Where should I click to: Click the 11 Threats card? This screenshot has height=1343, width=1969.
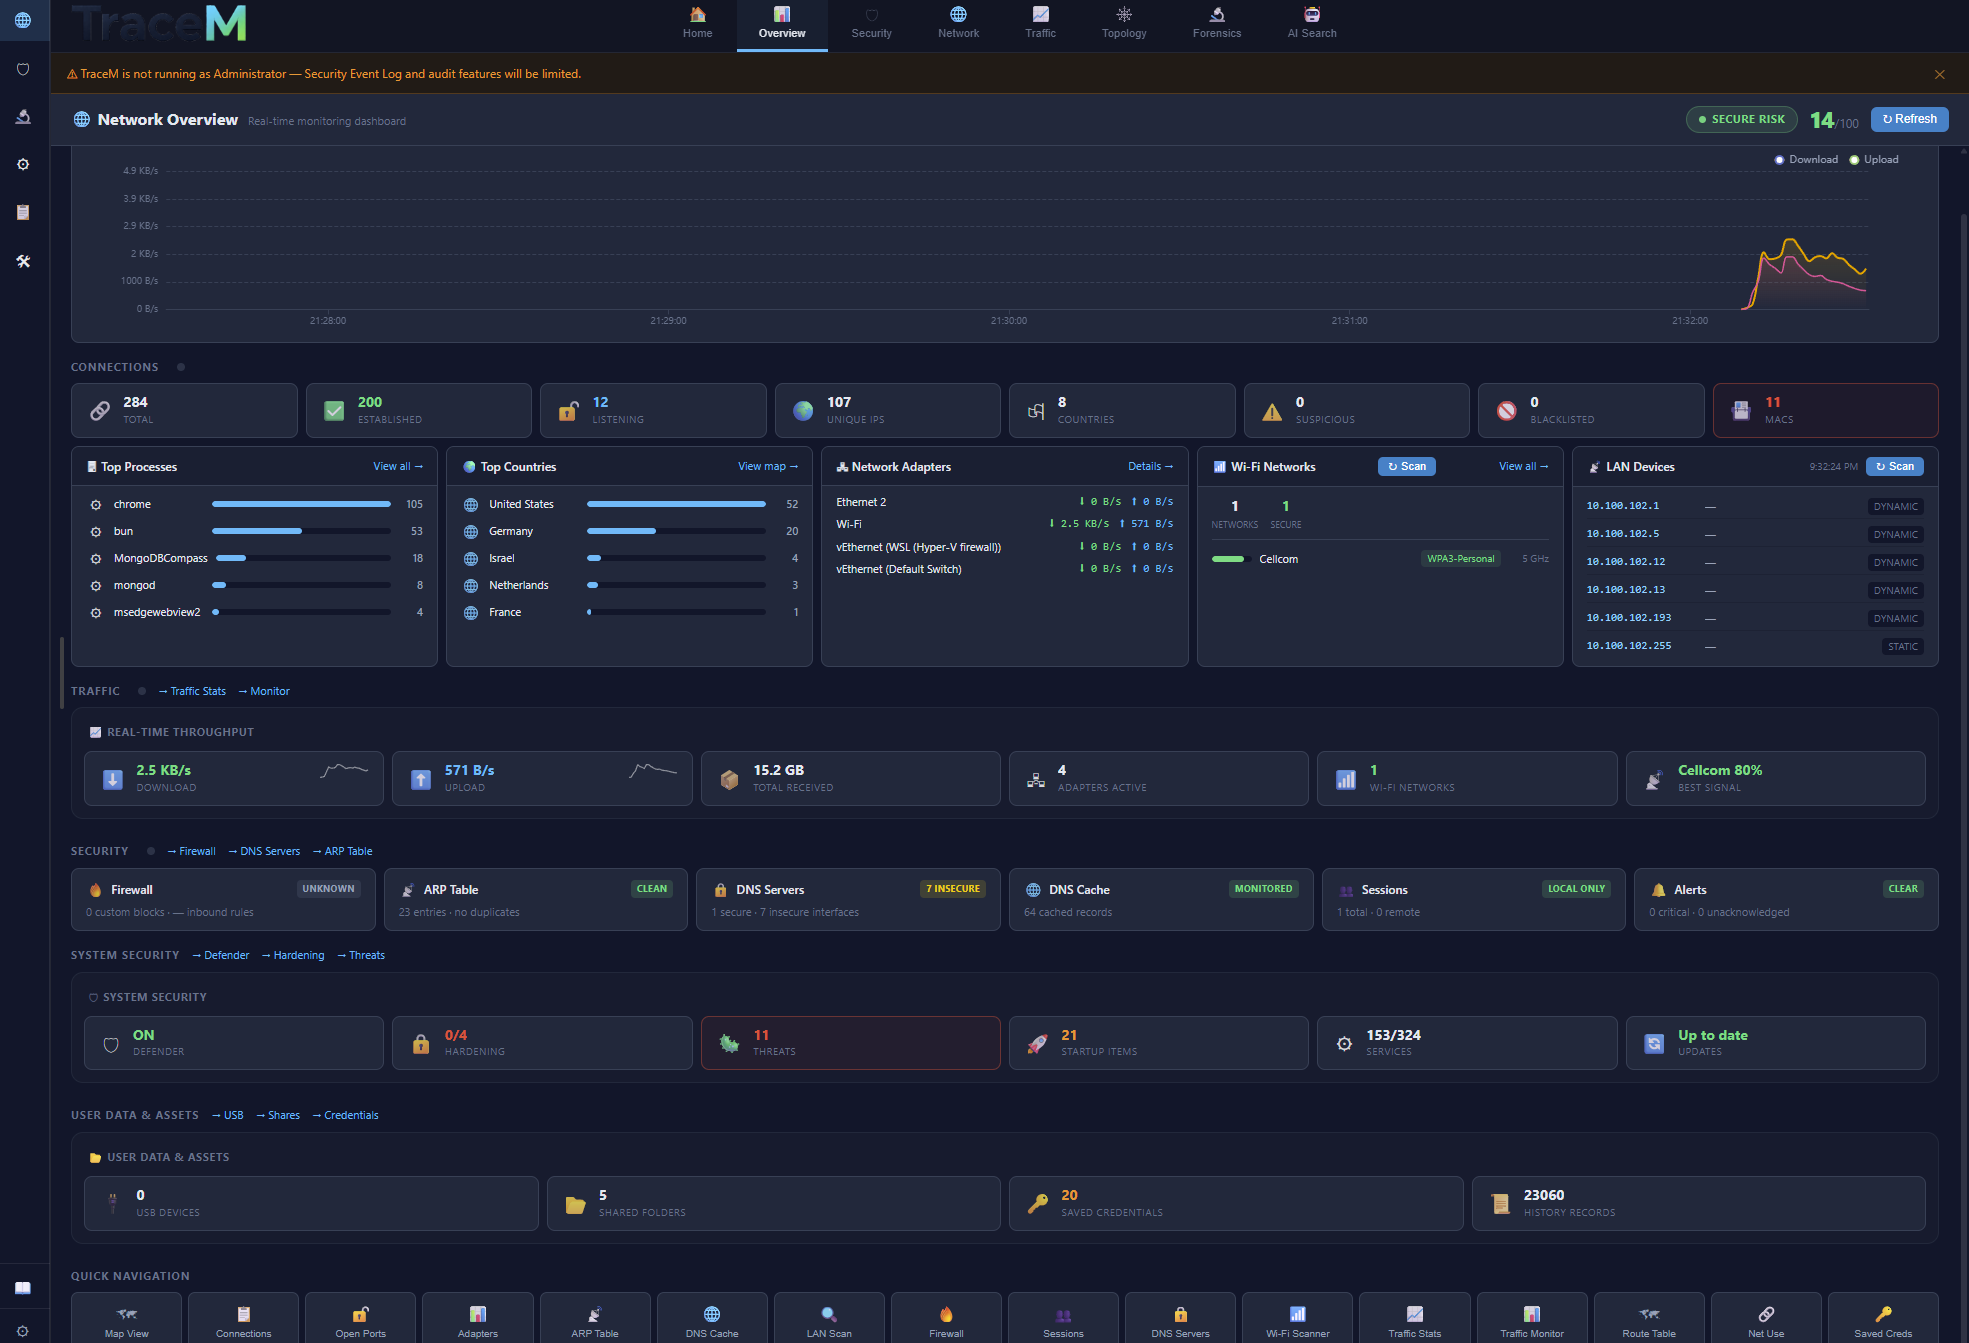[850, 1043]
